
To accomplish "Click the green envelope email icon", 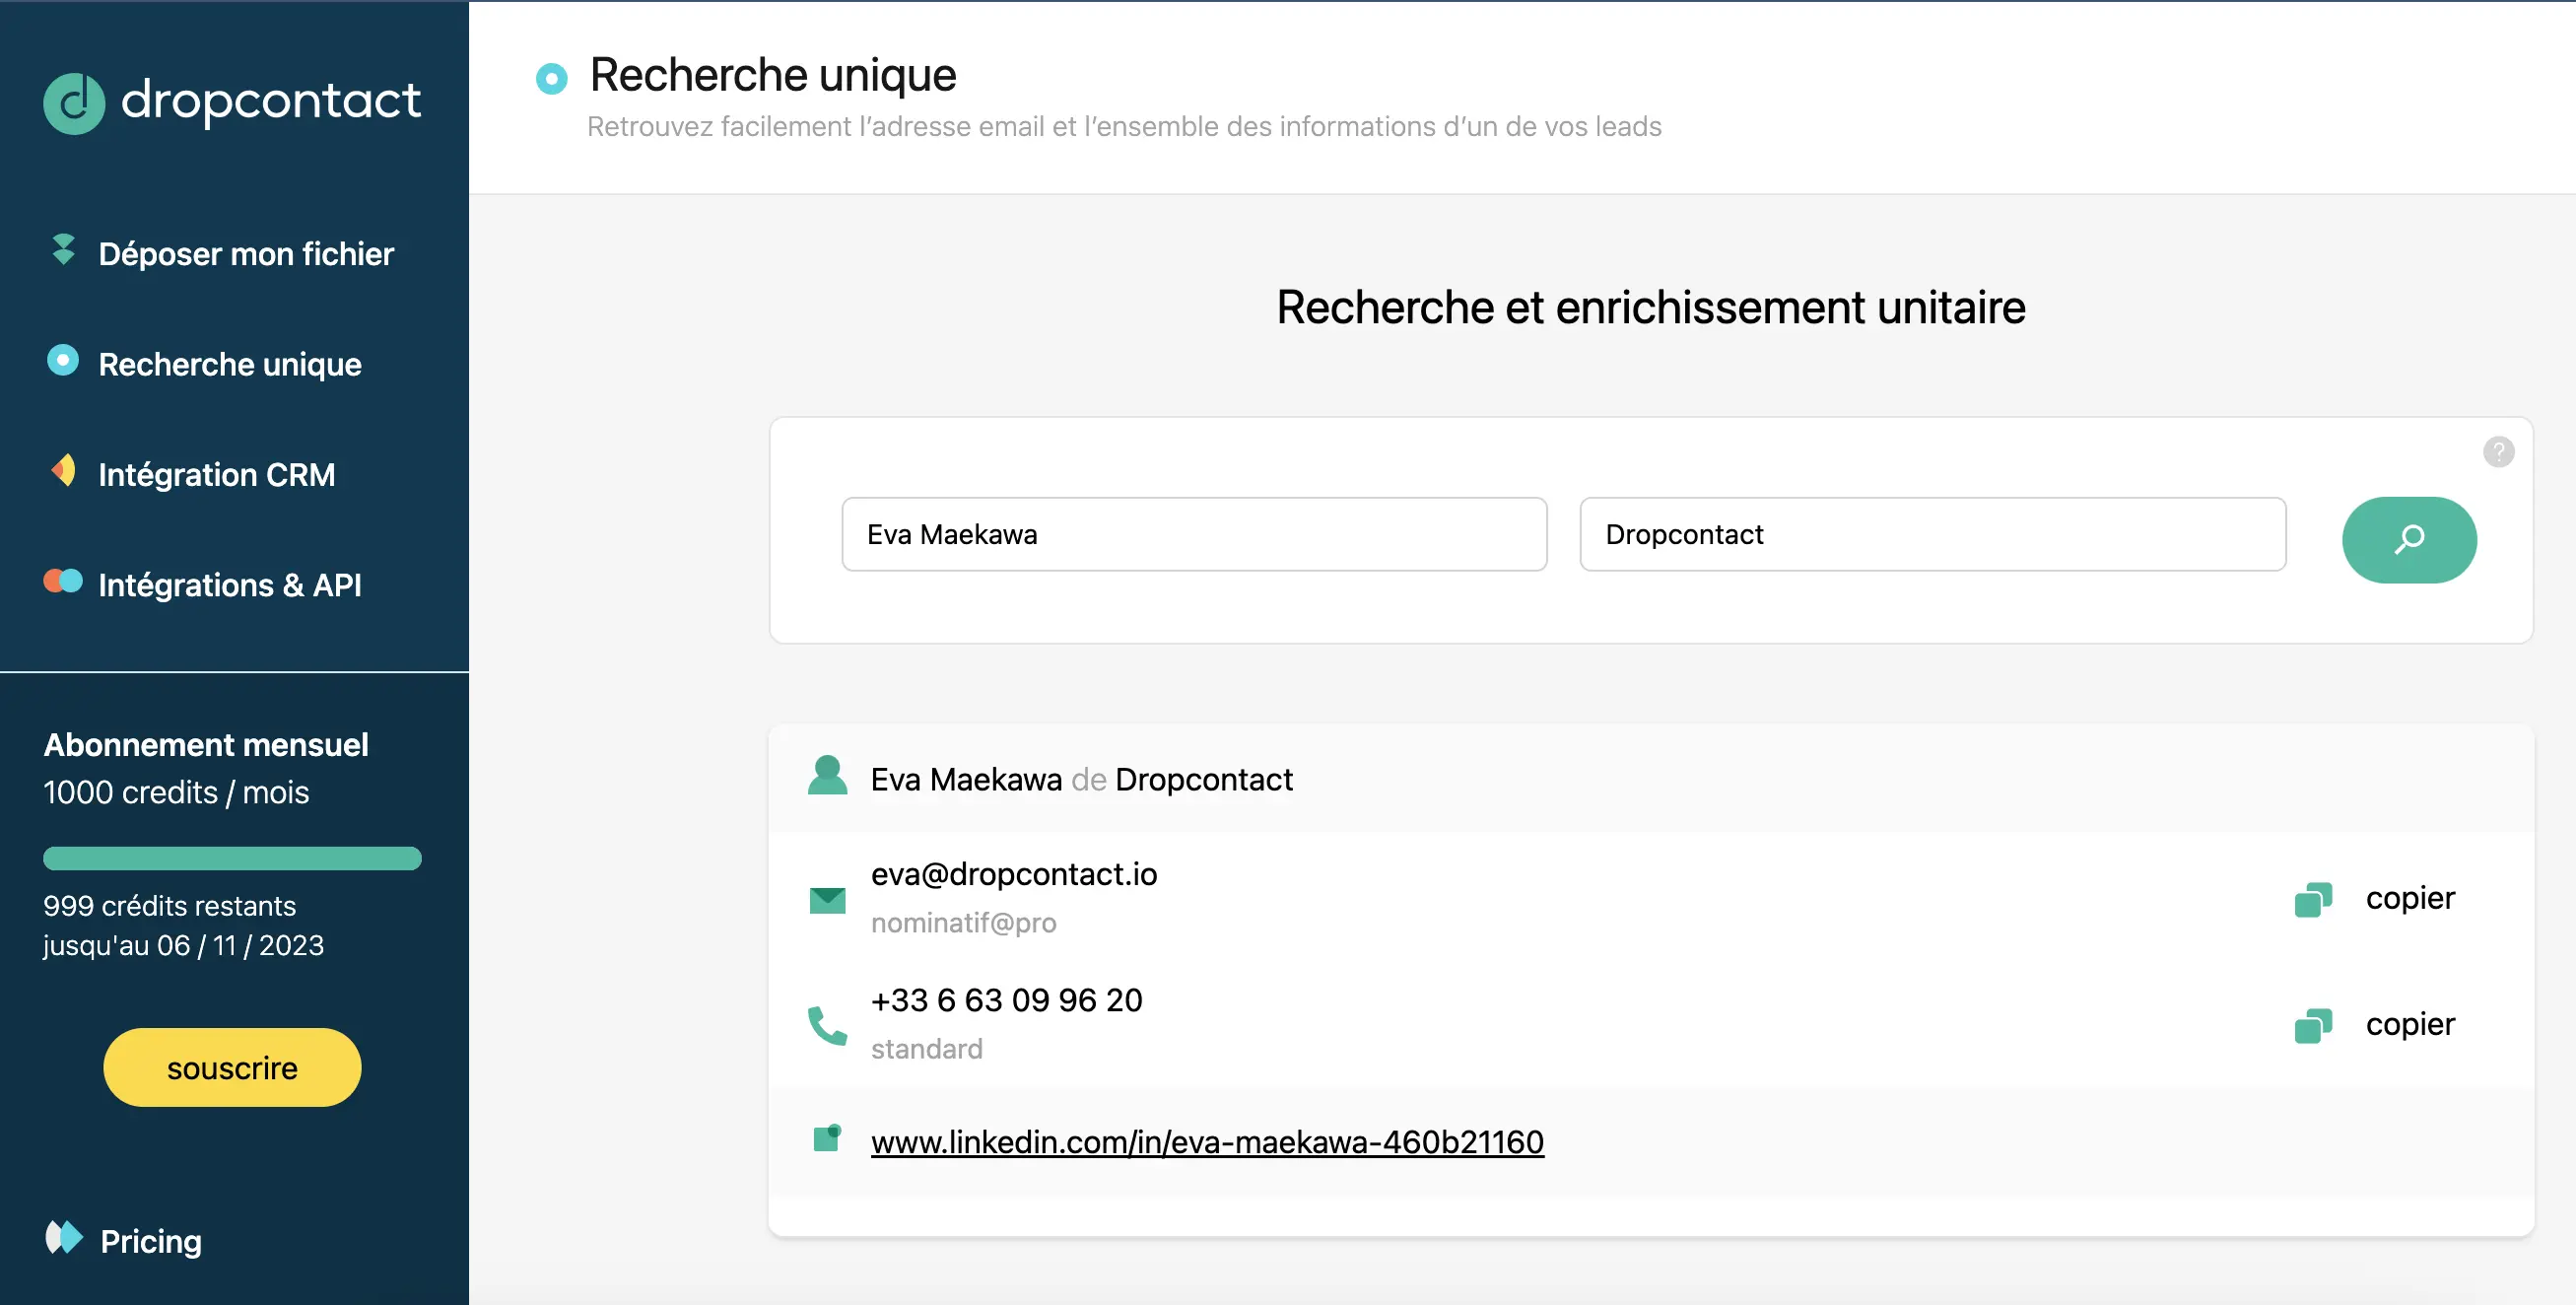I will pos(827,899).
